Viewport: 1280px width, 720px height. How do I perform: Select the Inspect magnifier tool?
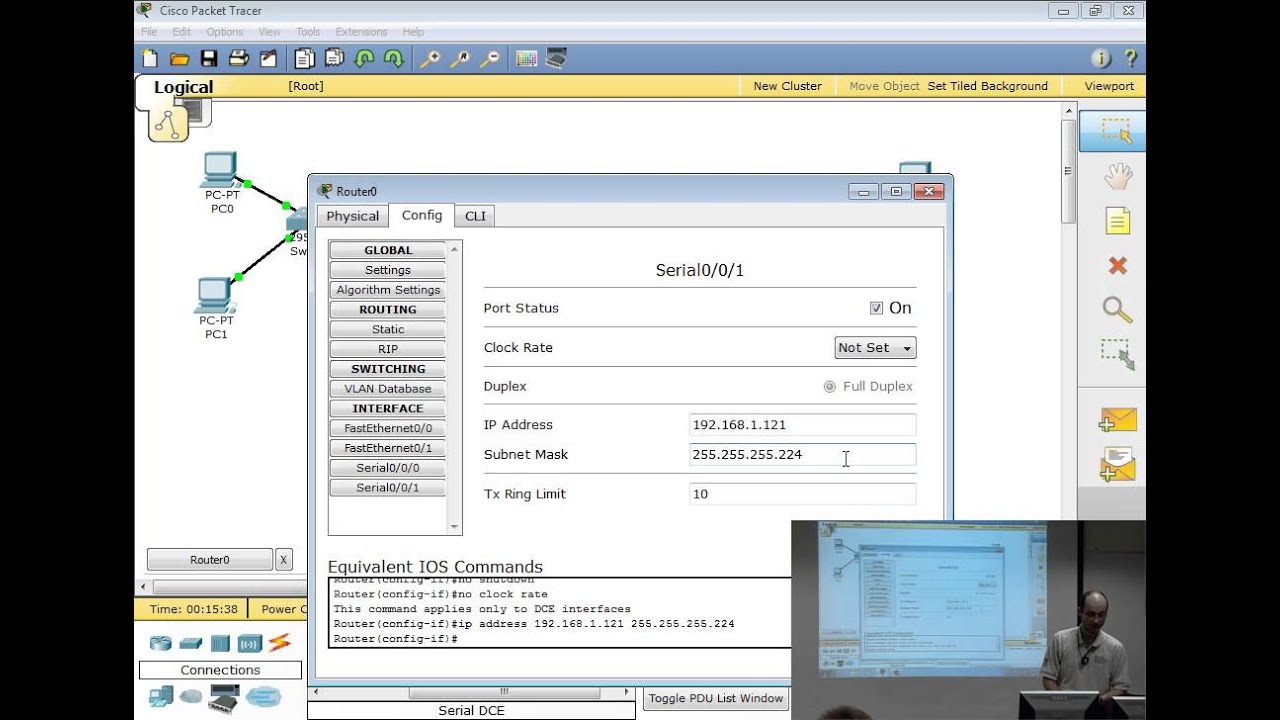1117,309
